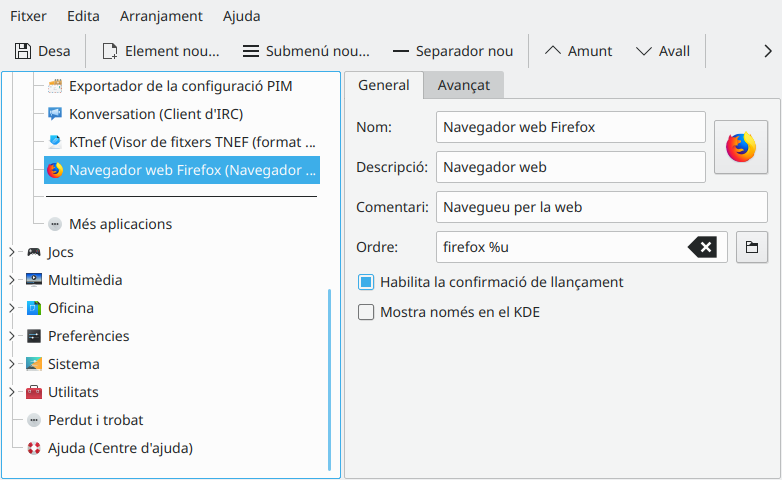Add a new item with Element nou
The image size is (782, 480).
point(159,51)
